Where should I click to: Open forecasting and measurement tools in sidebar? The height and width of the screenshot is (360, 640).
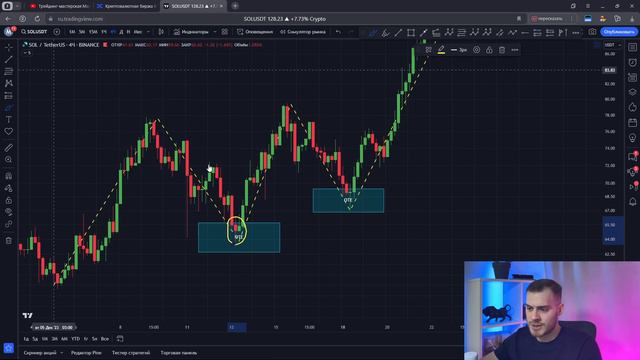click(9, 96)
